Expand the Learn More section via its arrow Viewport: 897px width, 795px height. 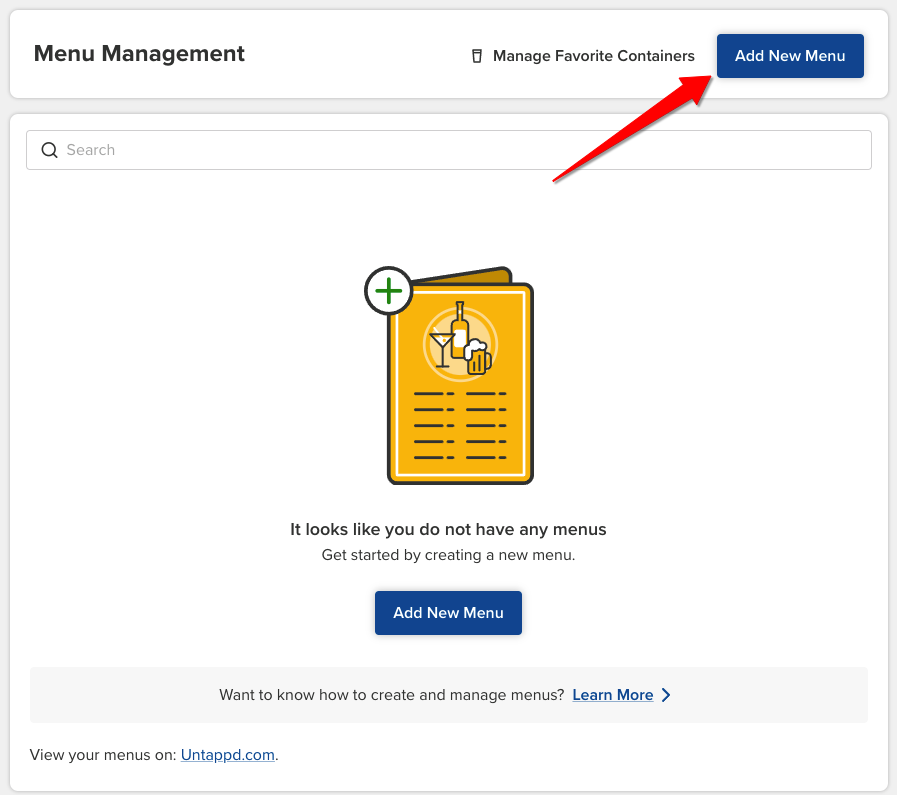point(667,694)
